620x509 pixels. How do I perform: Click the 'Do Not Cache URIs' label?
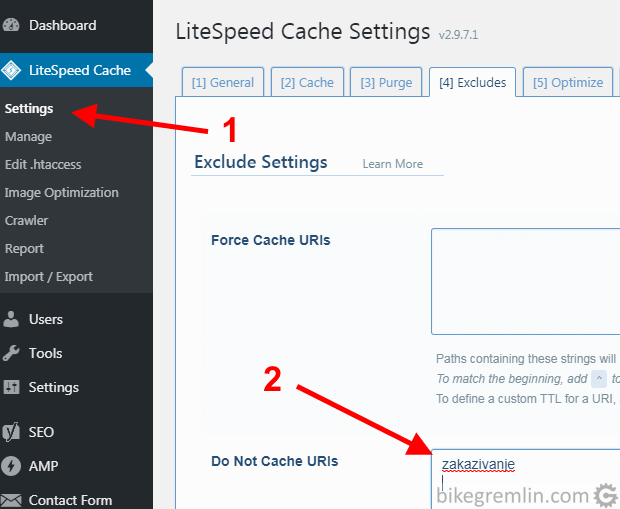[x=275, y=461]
